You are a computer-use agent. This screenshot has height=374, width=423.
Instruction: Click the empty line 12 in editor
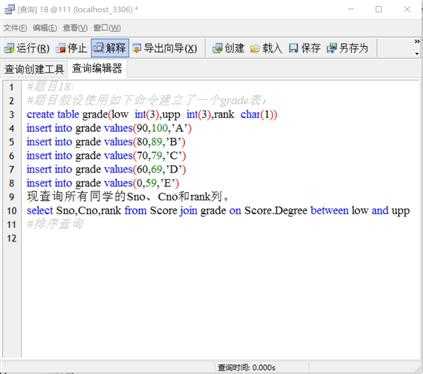(x=220, y=238)
